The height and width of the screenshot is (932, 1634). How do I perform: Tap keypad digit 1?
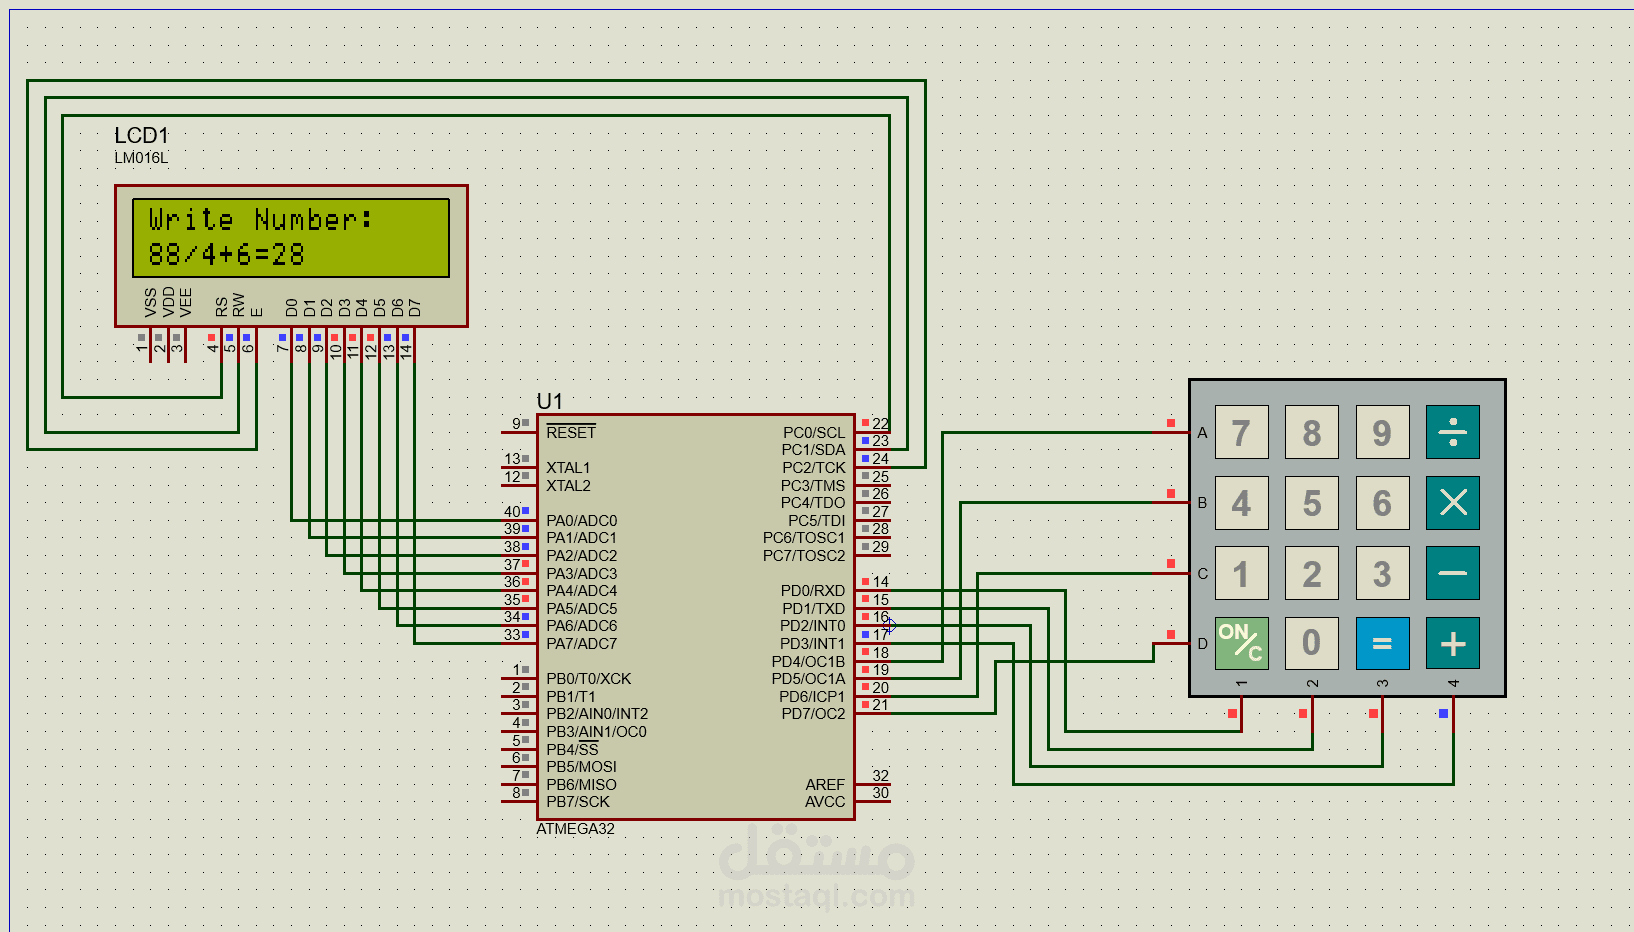tap(1241, 573)
